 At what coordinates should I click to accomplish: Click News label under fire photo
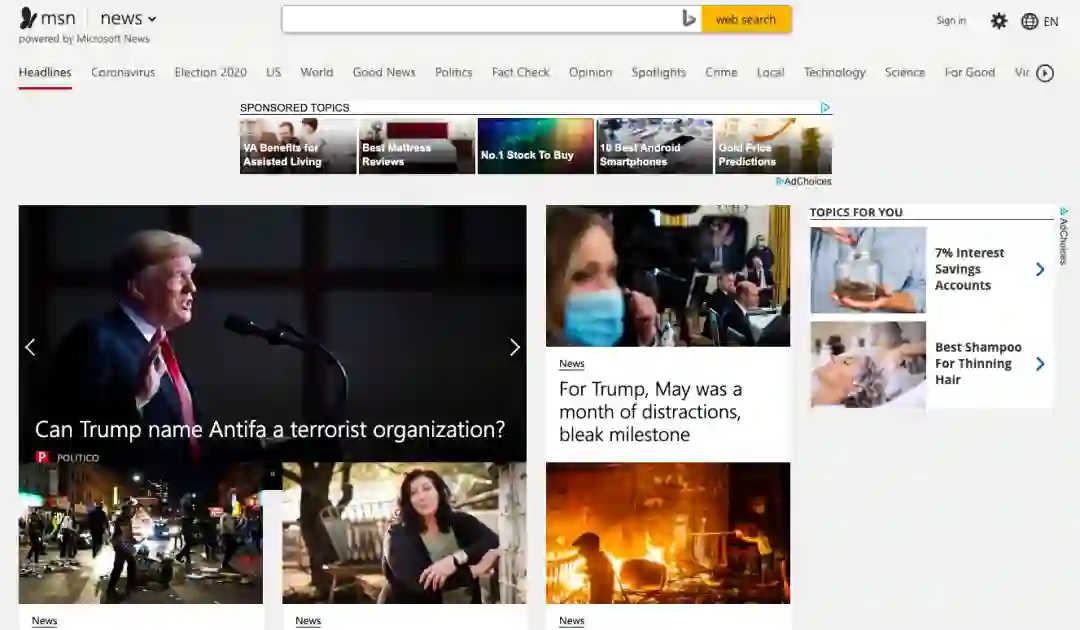(572, 620)
